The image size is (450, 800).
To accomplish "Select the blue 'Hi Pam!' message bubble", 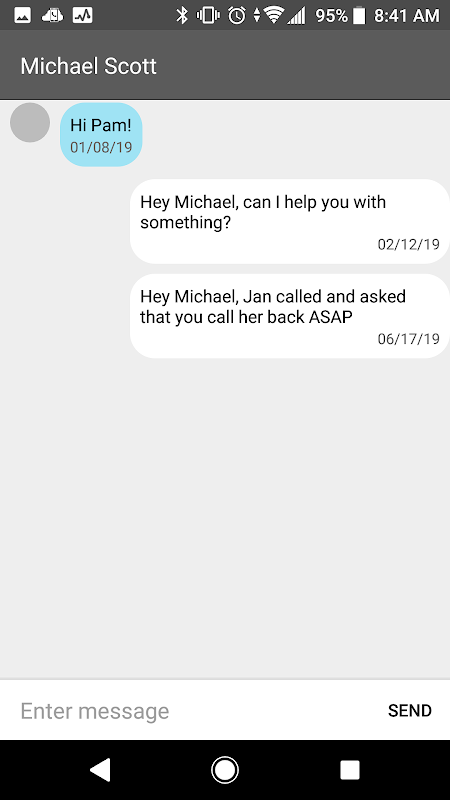I will click(101, 135).
